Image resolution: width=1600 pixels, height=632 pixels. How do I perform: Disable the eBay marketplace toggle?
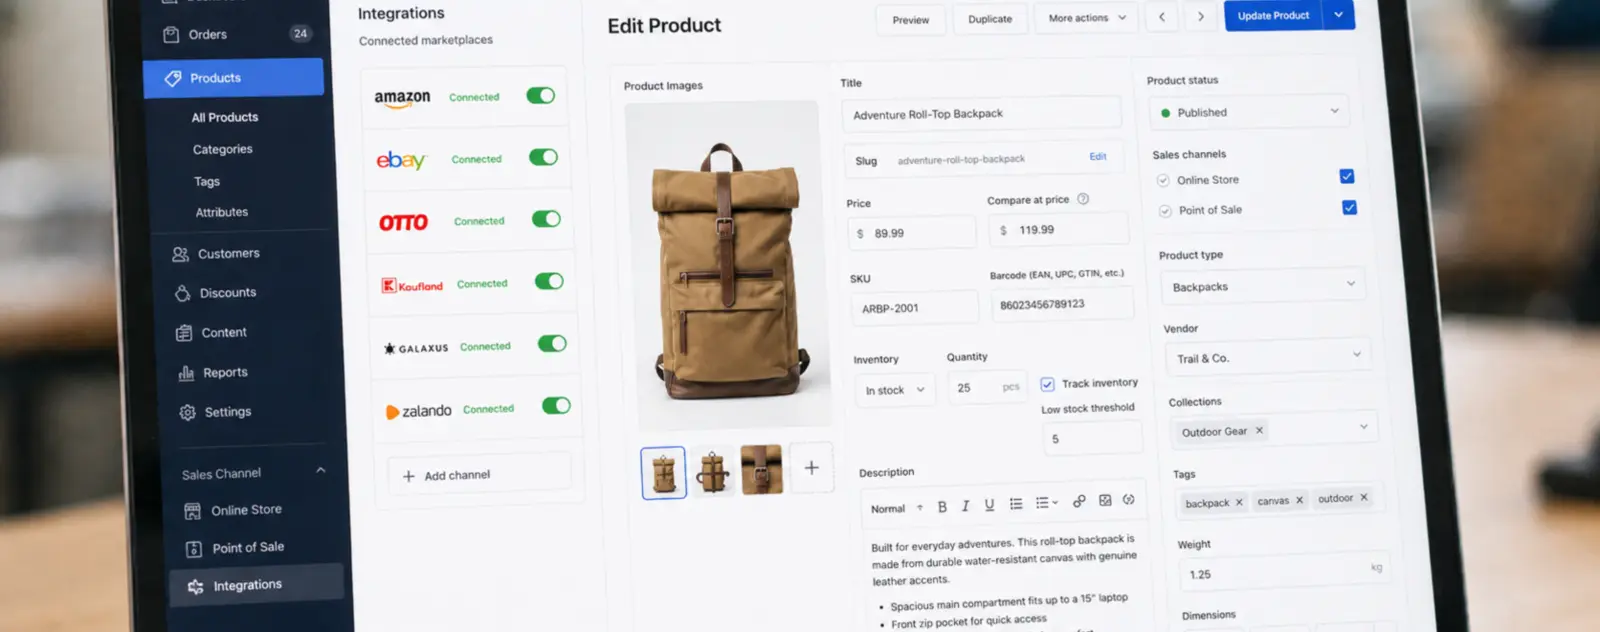543,157
